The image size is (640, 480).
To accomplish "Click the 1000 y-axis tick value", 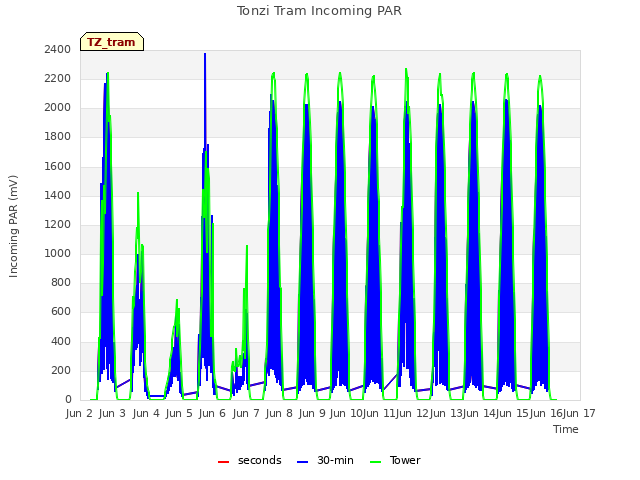I will 58,253.
